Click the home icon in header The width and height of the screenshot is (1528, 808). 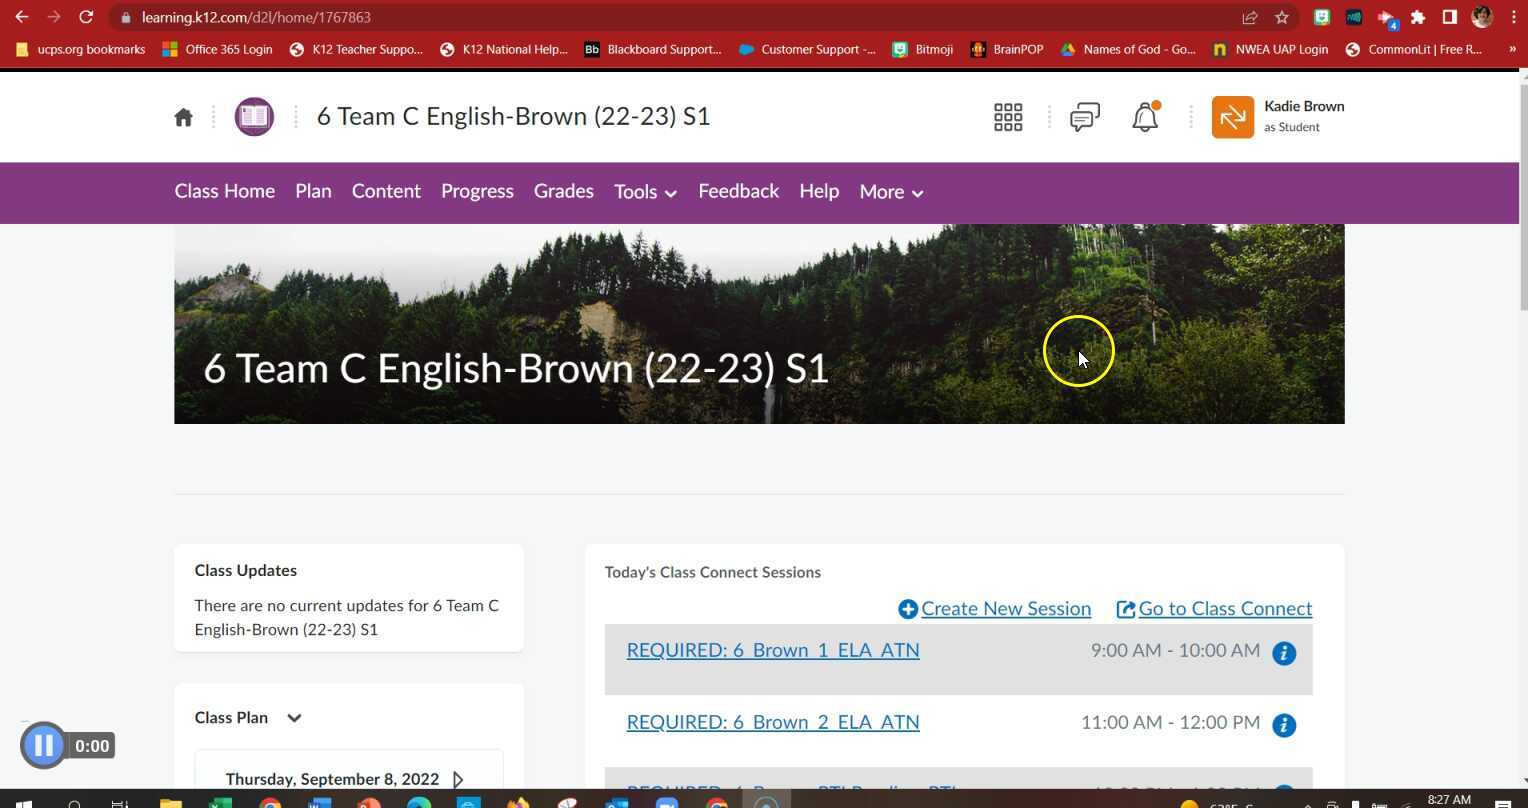(x=183, y=118)
